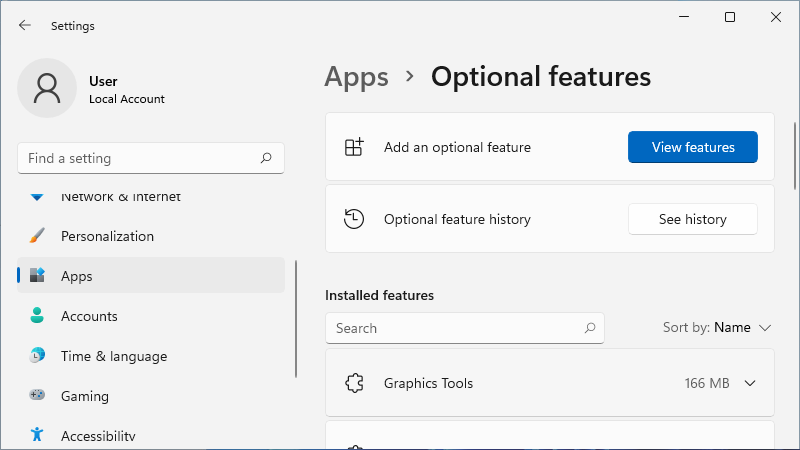Image resolution: width=800 pixels, height=450 pixels.
Task: Click the Personalization paintbrush icon
Action: (37, 236)
